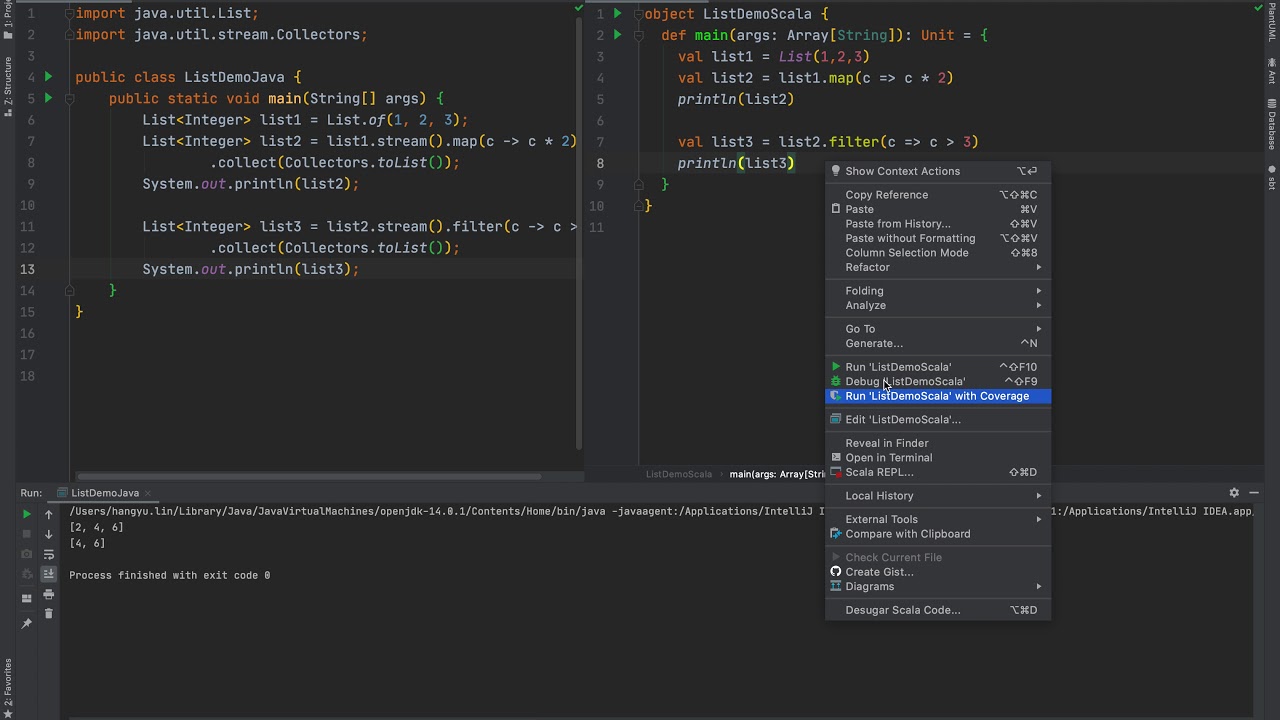Choose Debug 'ListDemoScala' from context menu

click(x=904, y=381)
